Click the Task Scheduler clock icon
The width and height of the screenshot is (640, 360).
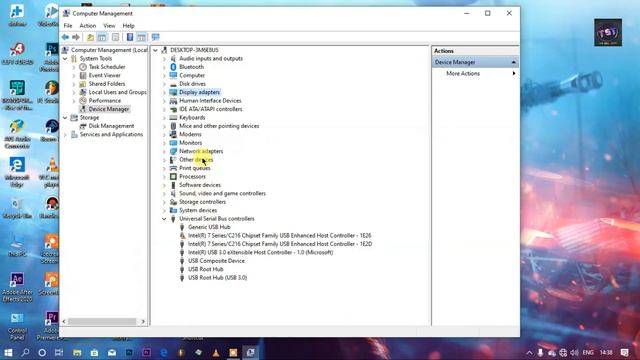pyautogui.click(x=83, y=67)
